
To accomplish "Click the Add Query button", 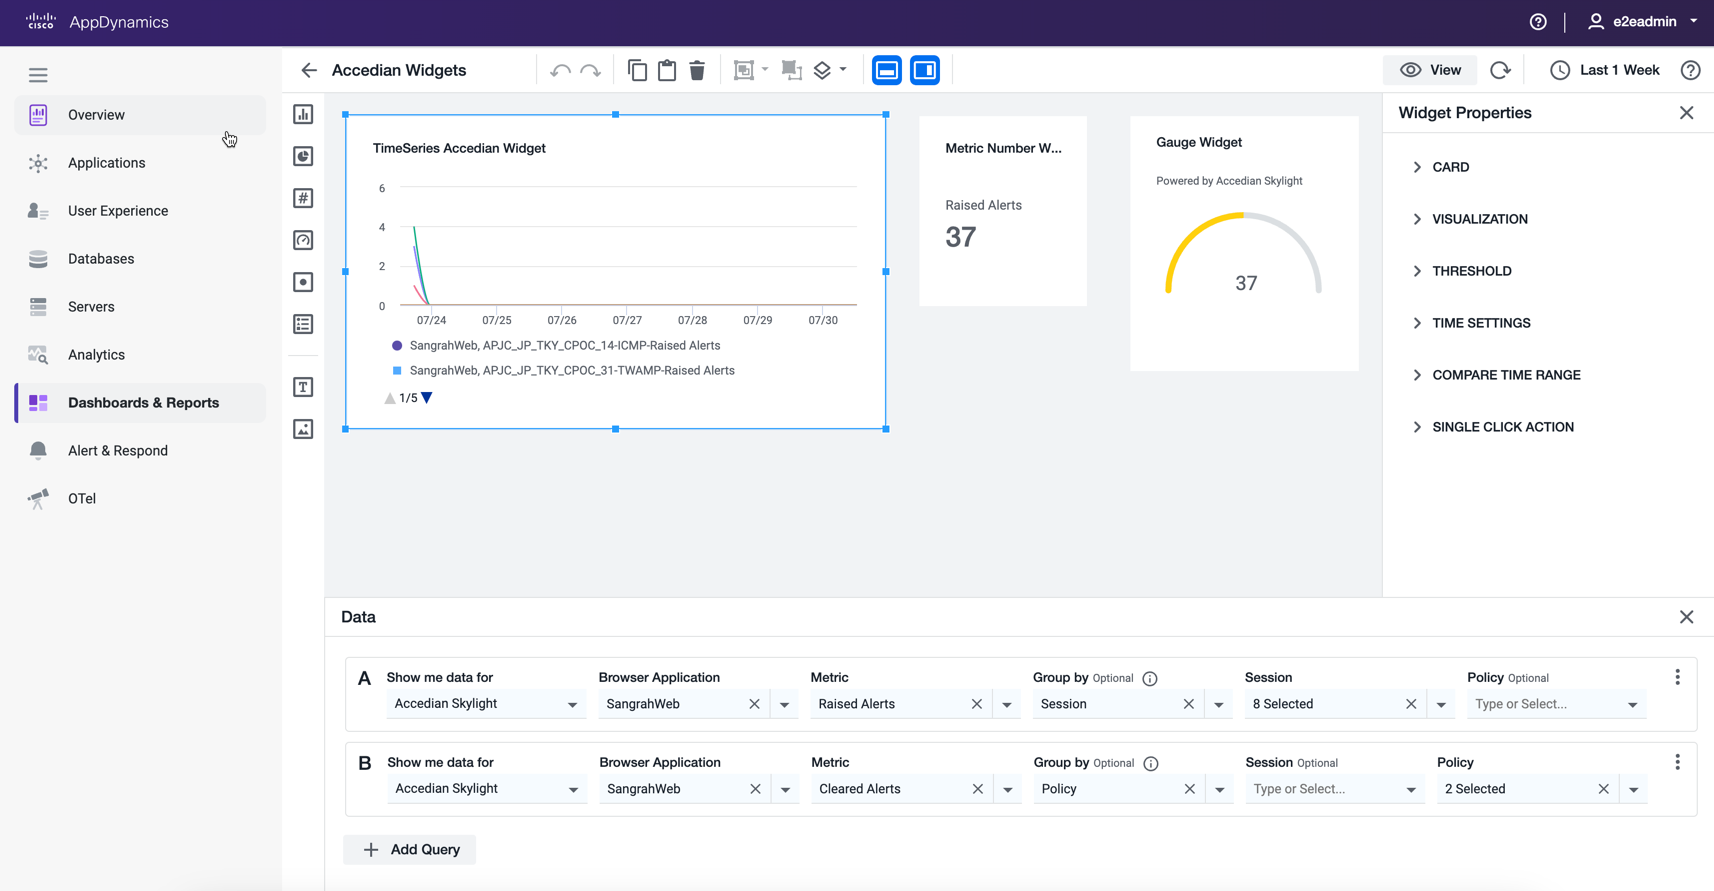I will coord(410,849).
